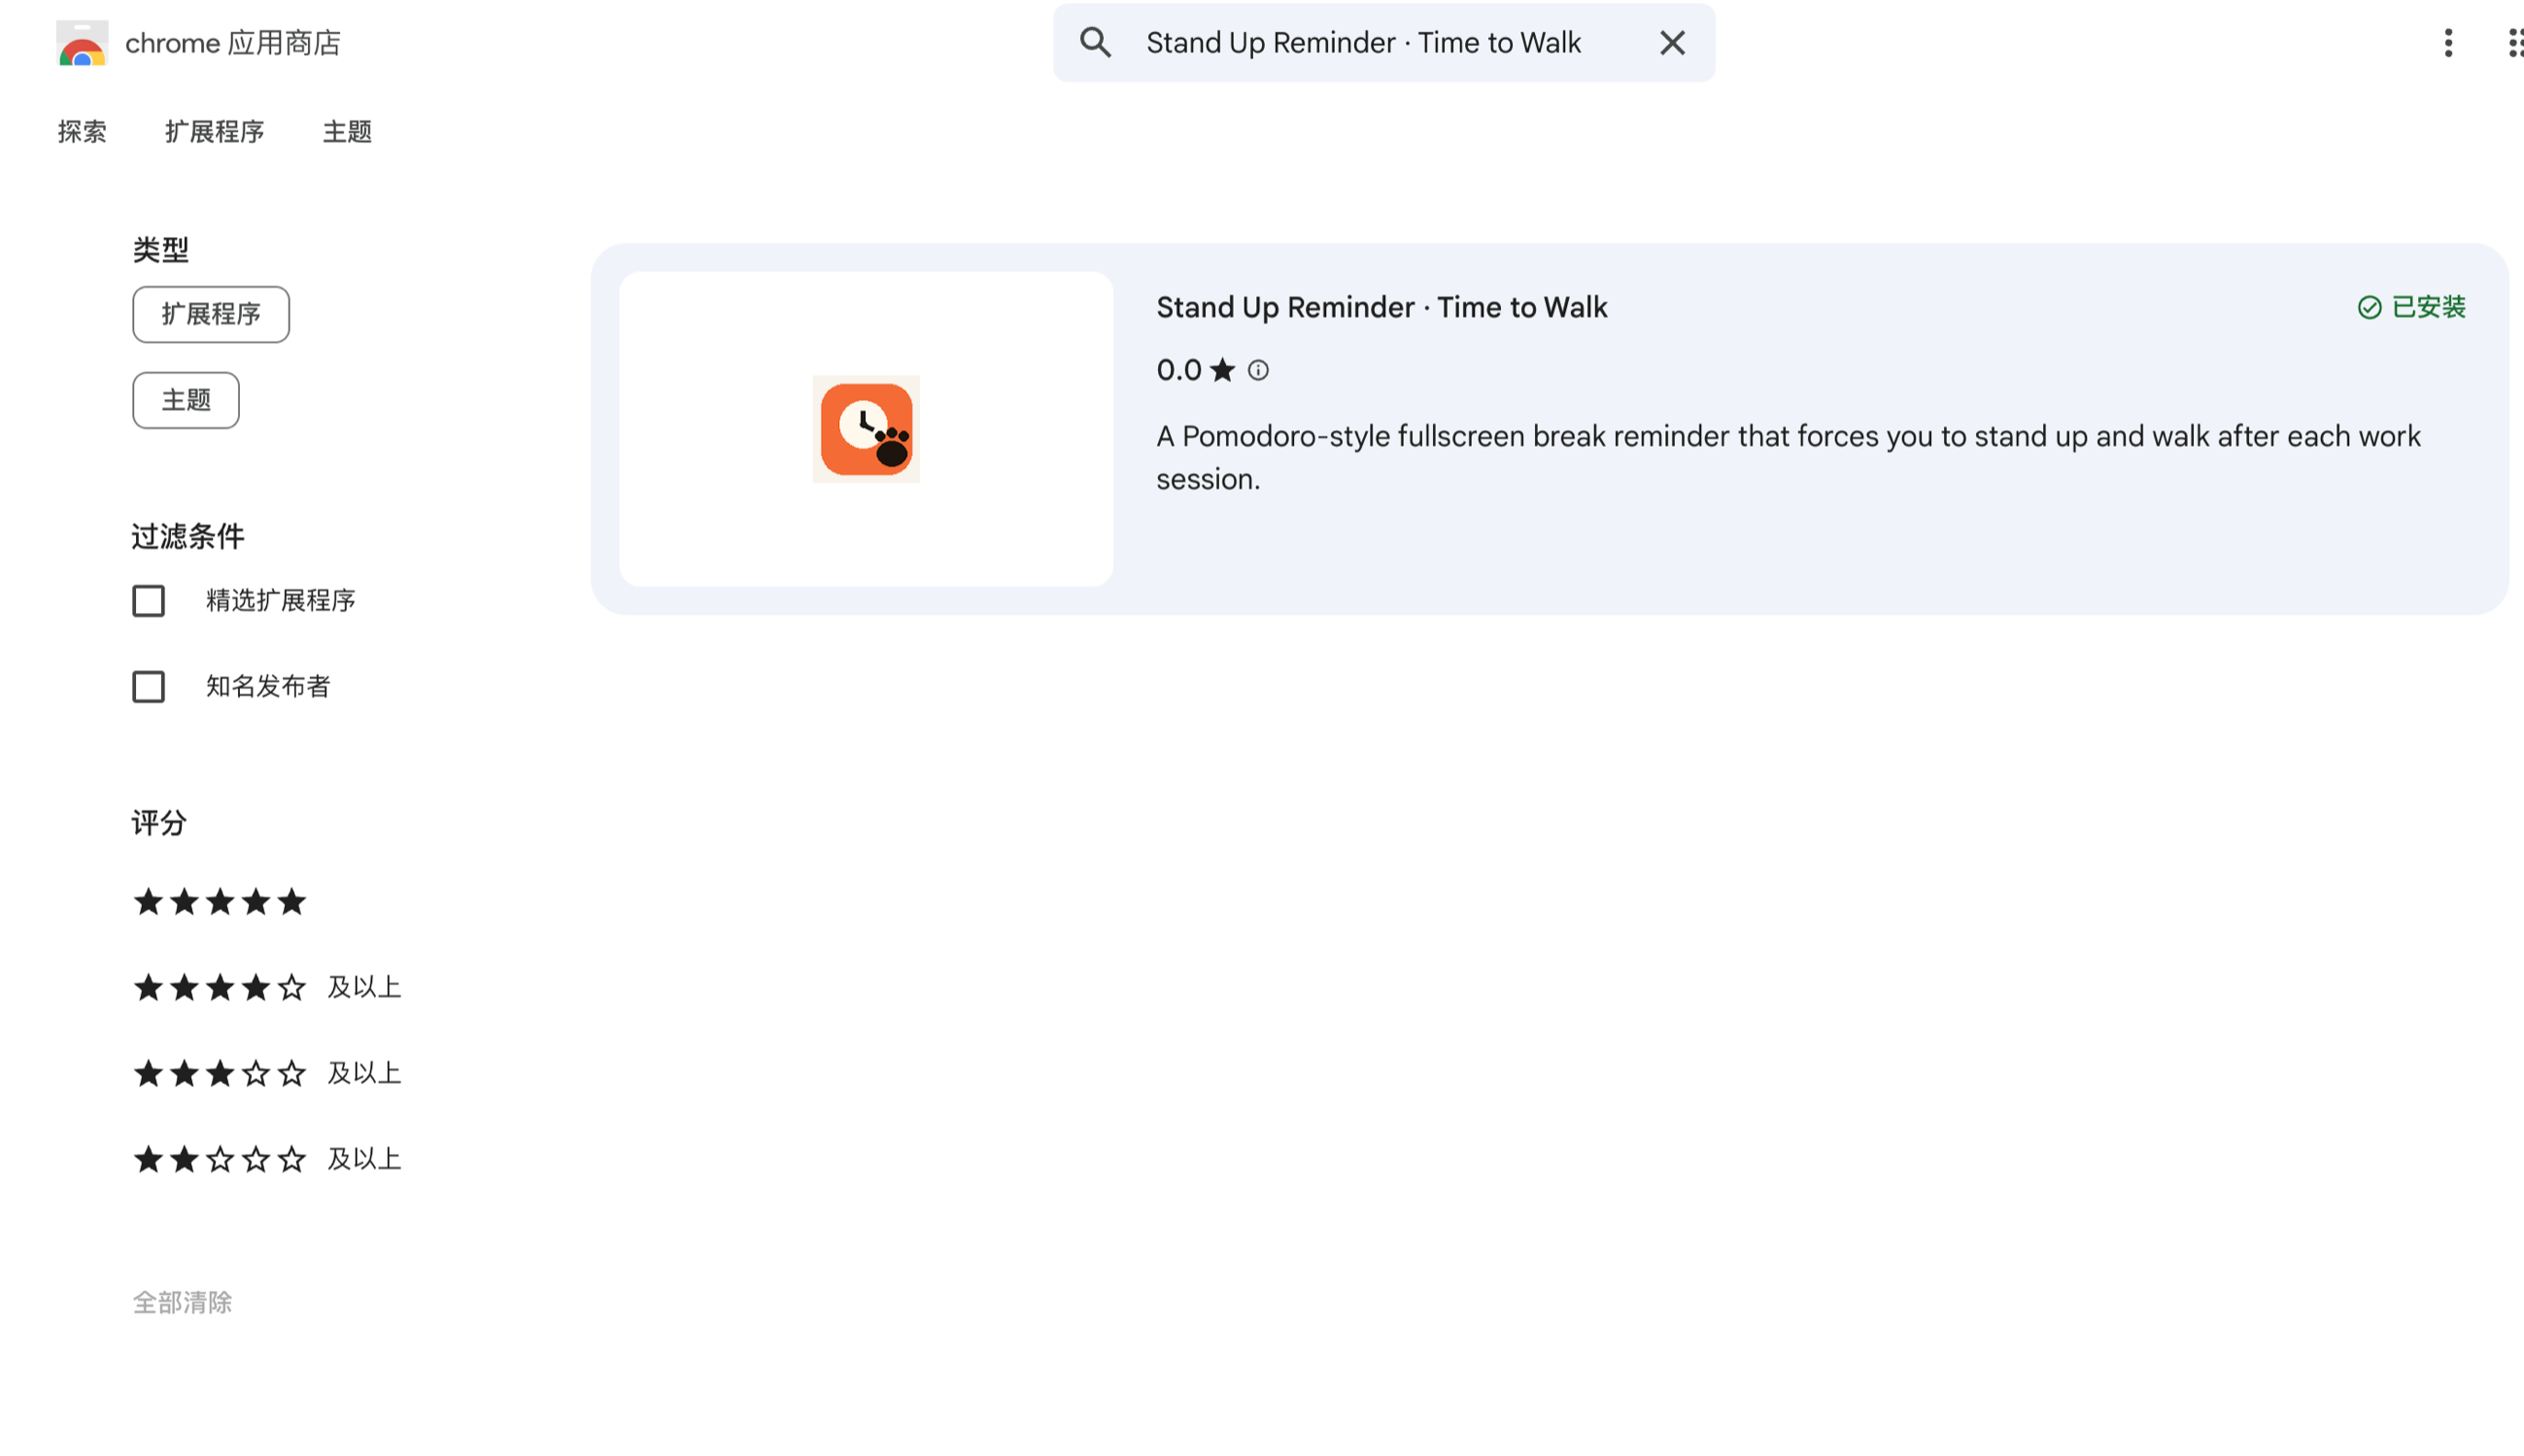This screenshot has width=2524, height=1456.
Task: Click the rating info icon next to 0.0
Action: pos(1258,371)
